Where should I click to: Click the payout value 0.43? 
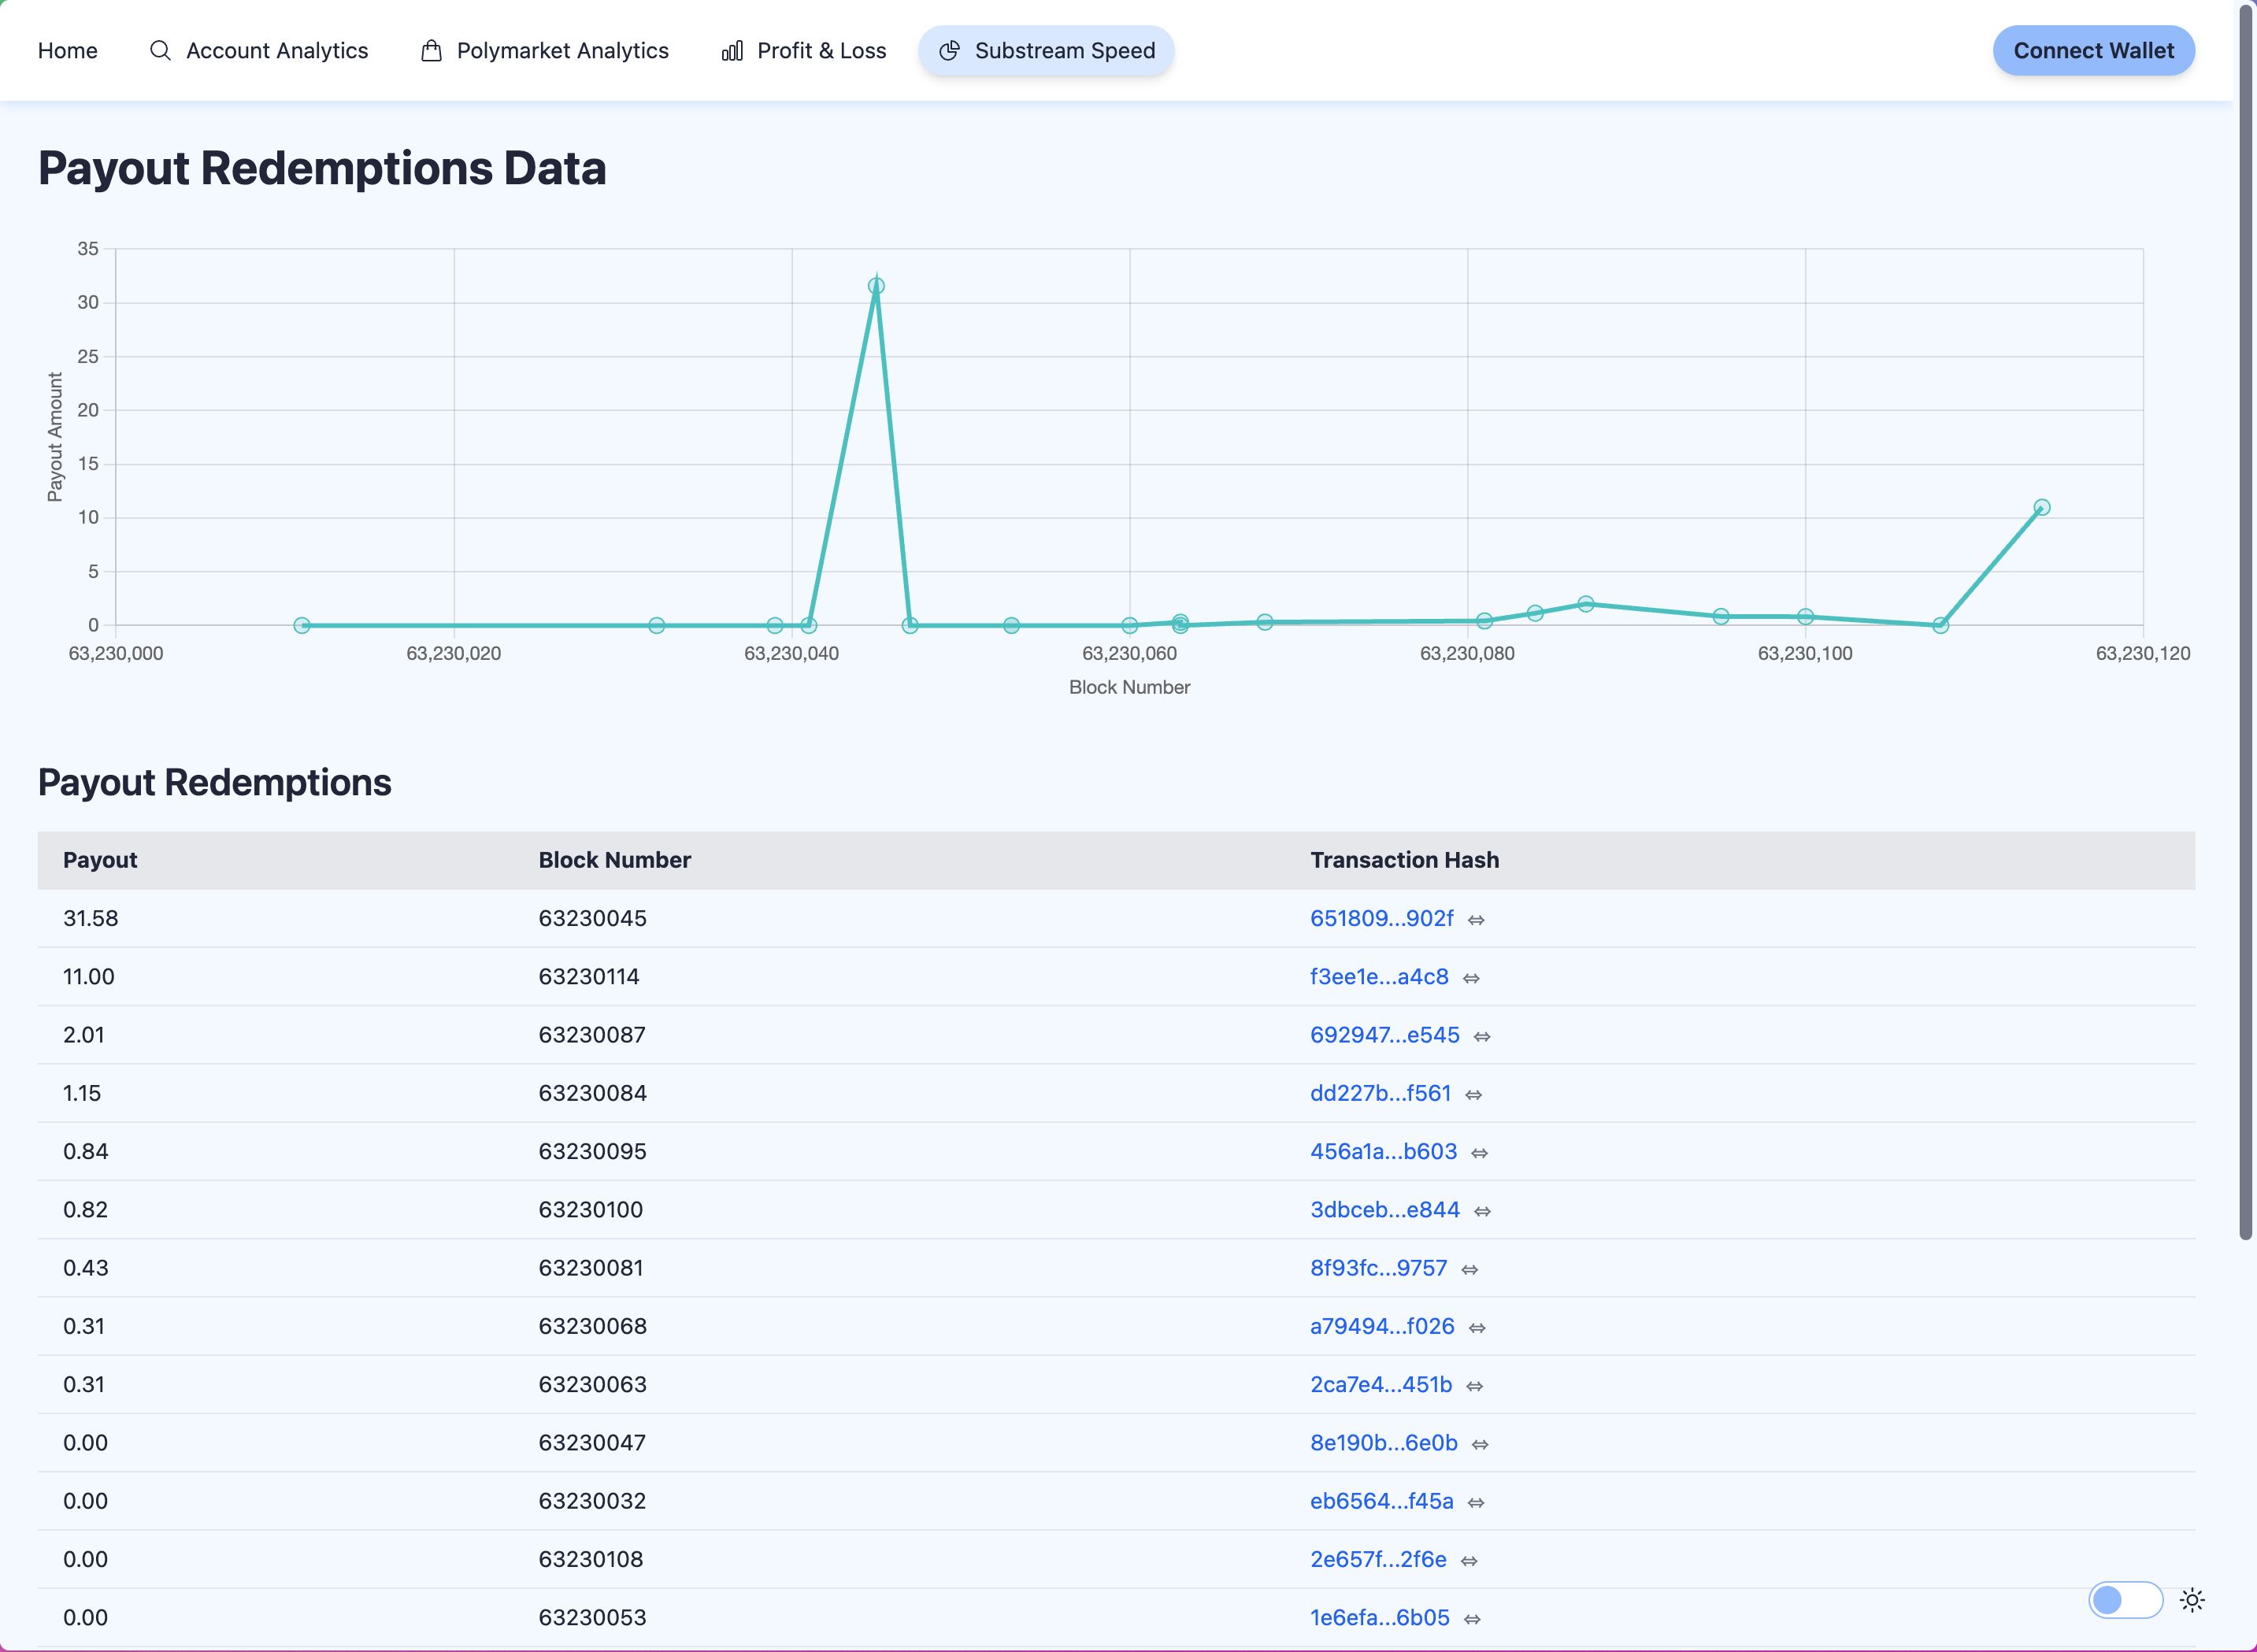(85, 1268)
